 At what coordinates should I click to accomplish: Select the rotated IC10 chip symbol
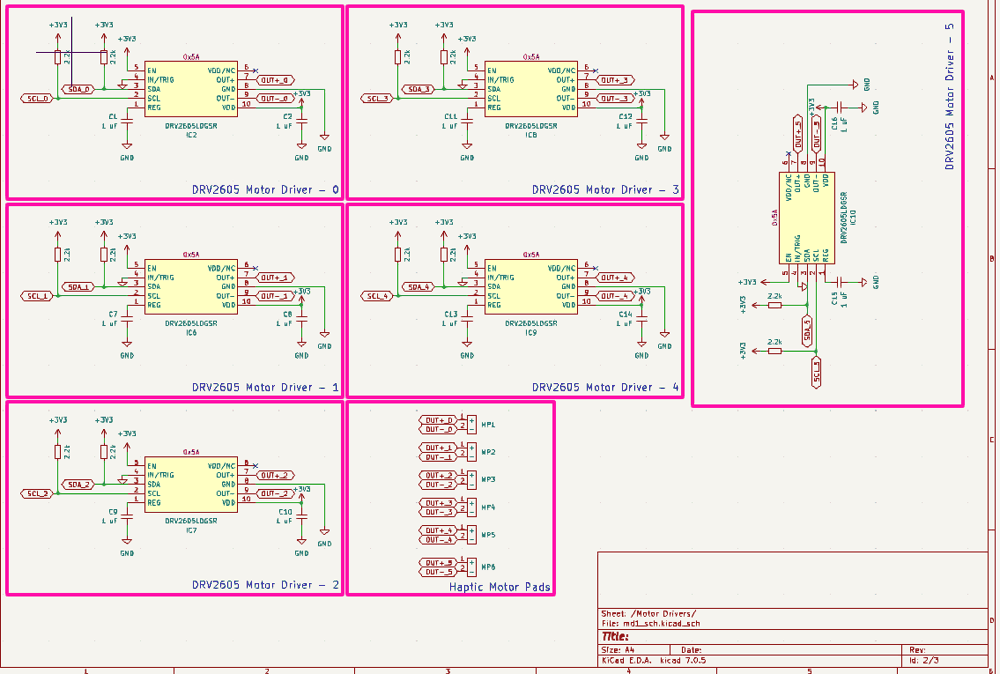click(807, 218)
